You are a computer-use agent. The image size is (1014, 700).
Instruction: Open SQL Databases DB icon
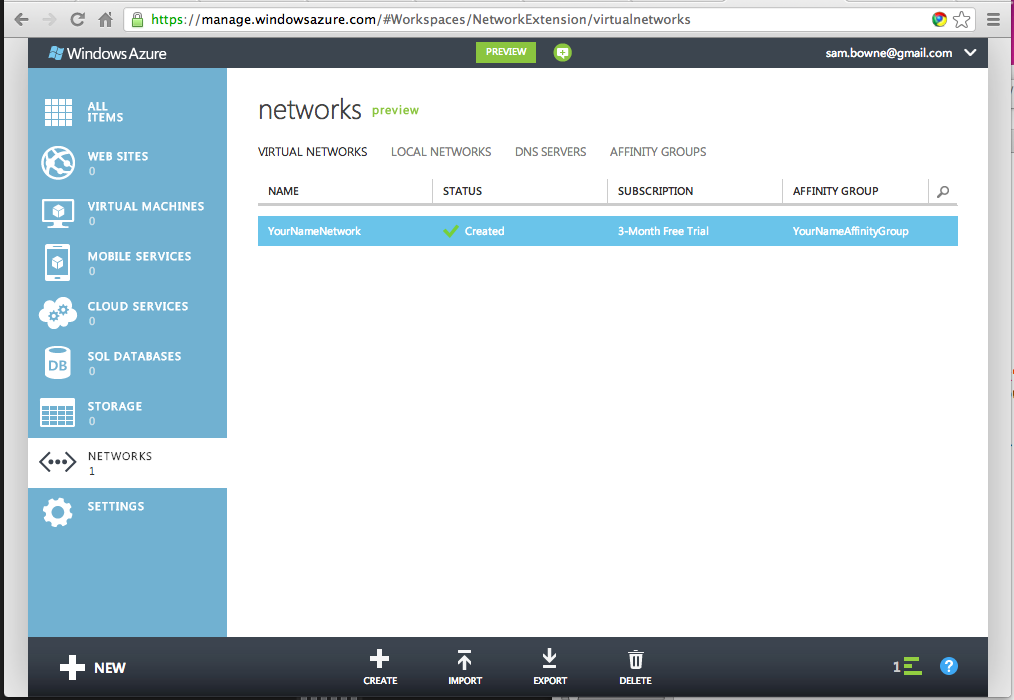[x=58, y=363]
